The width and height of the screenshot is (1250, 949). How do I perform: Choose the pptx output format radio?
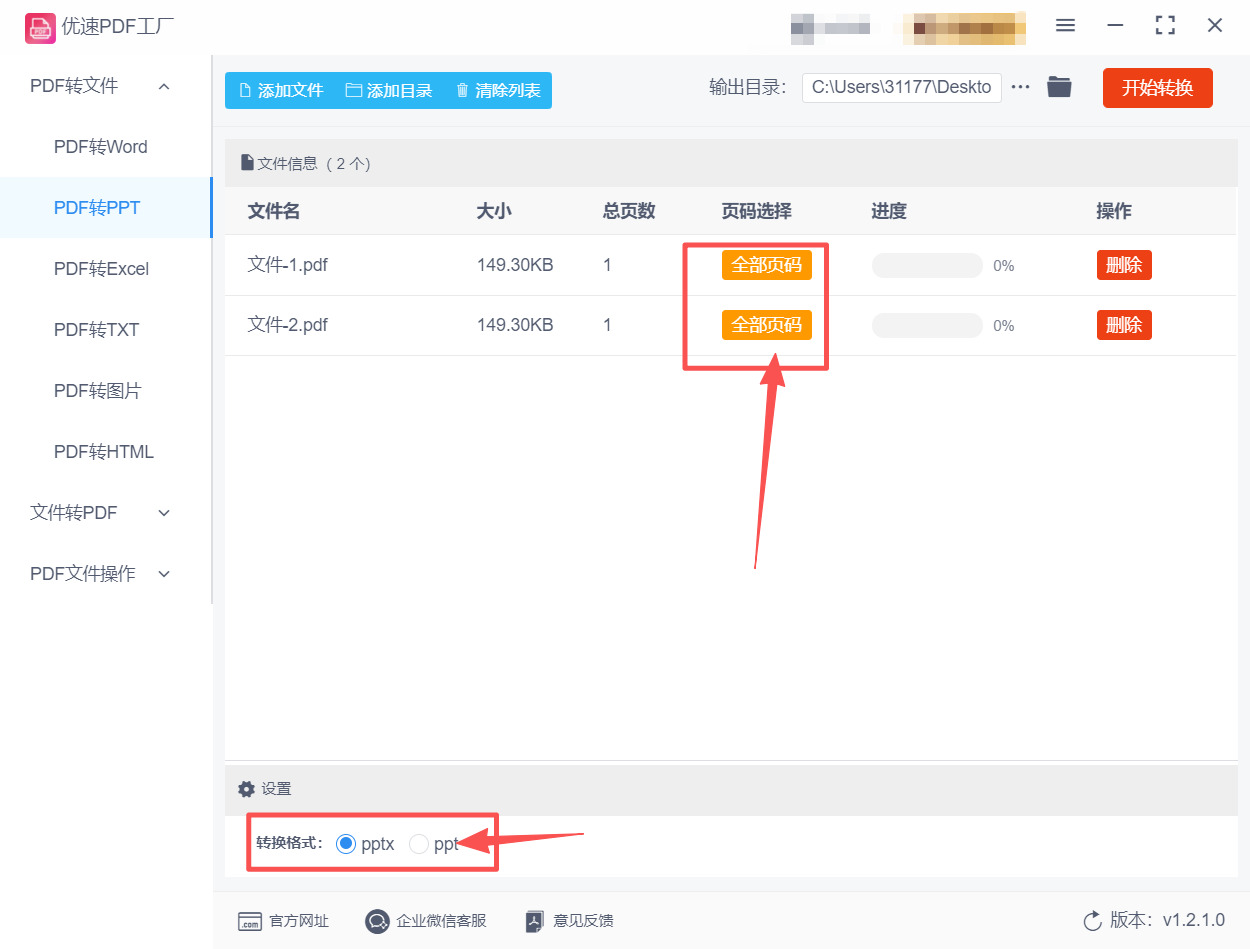click(346, 844)
